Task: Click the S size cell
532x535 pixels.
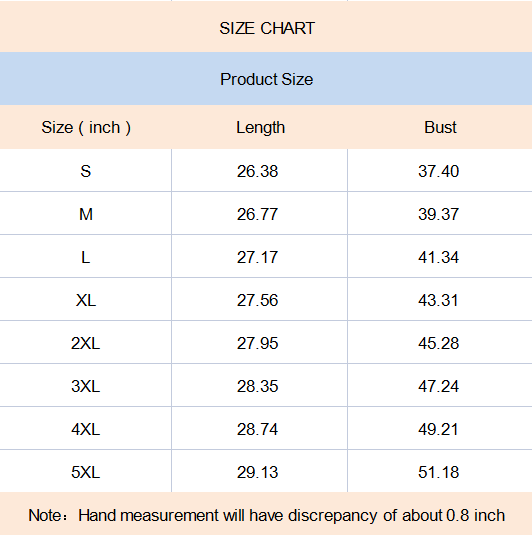Action: 86,171
